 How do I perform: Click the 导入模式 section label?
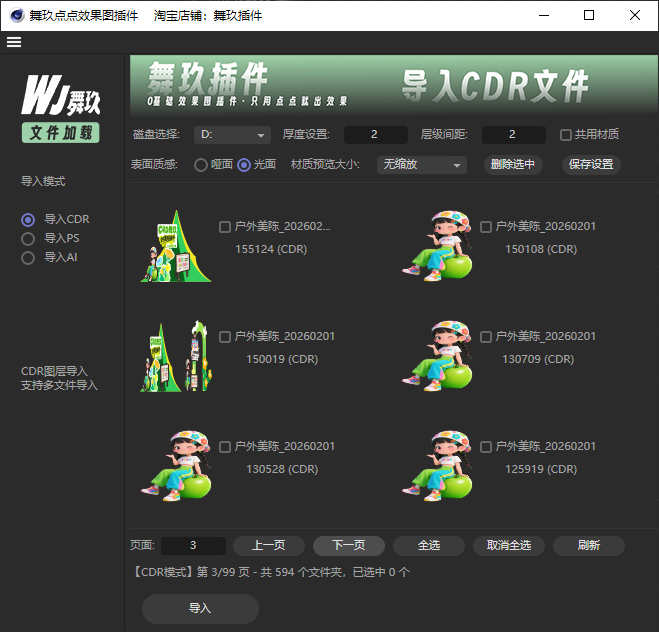pyautogui.click(x=43, y=182)
